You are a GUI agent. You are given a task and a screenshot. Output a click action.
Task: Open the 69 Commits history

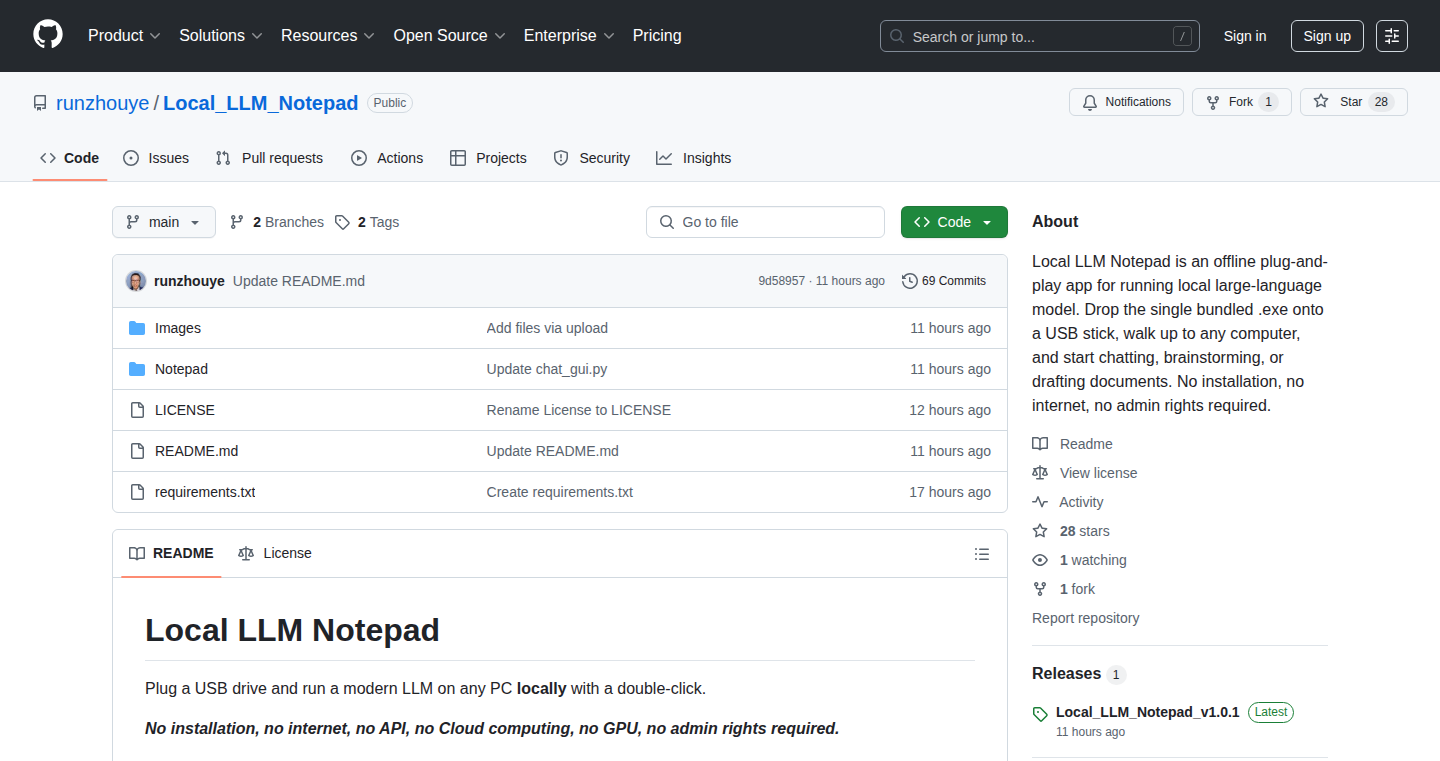tap(944, 281)
